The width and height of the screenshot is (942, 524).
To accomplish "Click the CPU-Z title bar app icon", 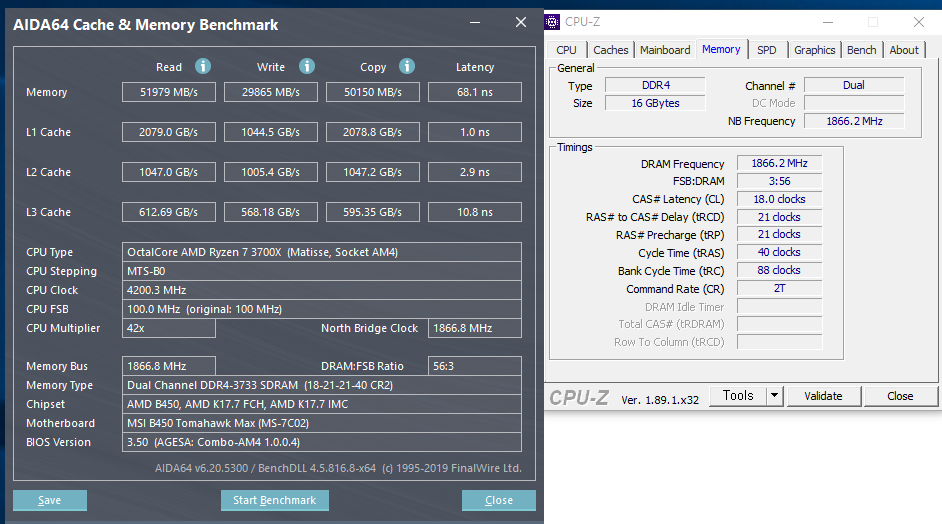I will (552, 22).
